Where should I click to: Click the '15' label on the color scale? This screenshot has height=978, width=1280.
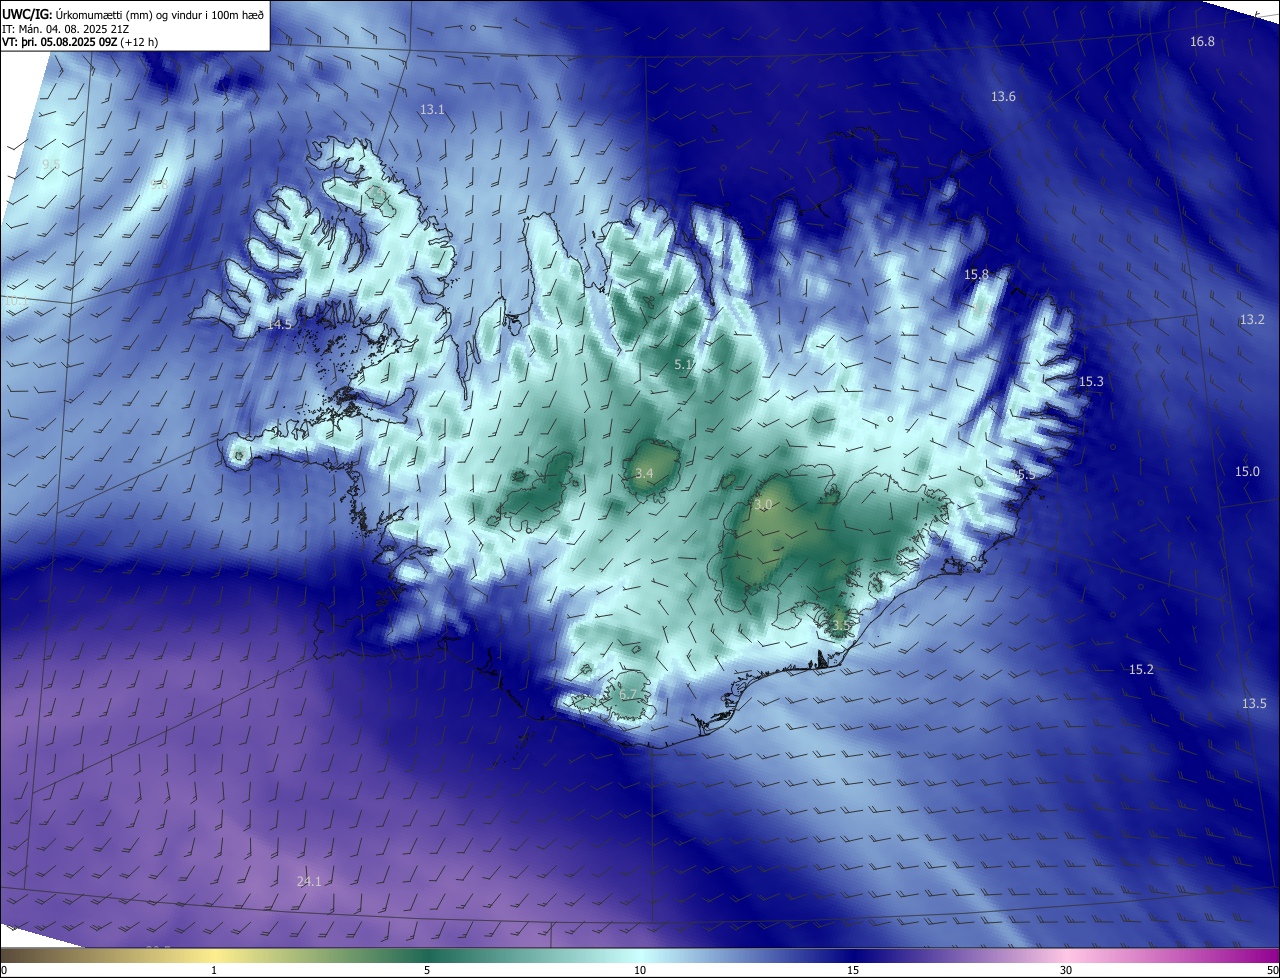point(853,971)
